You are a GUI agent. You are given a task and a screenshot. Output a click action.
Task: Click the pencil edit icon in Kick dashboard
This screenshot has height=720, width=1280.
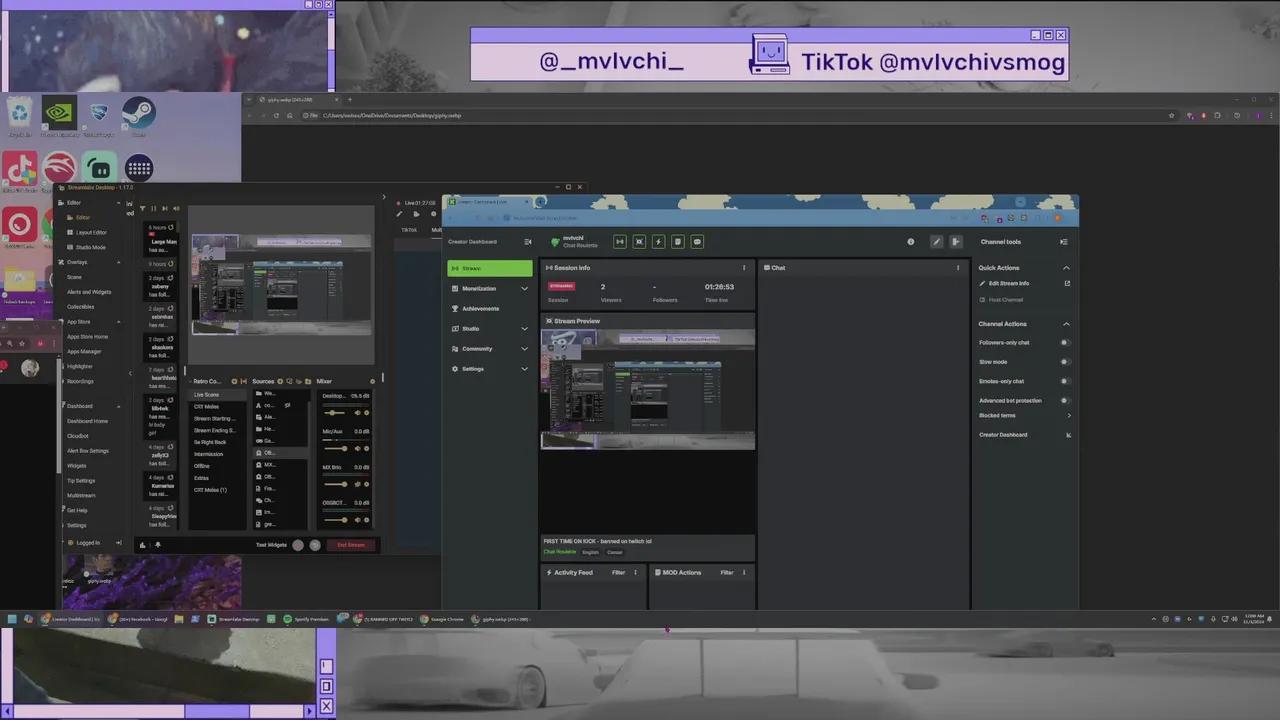[x=936, y=241]
